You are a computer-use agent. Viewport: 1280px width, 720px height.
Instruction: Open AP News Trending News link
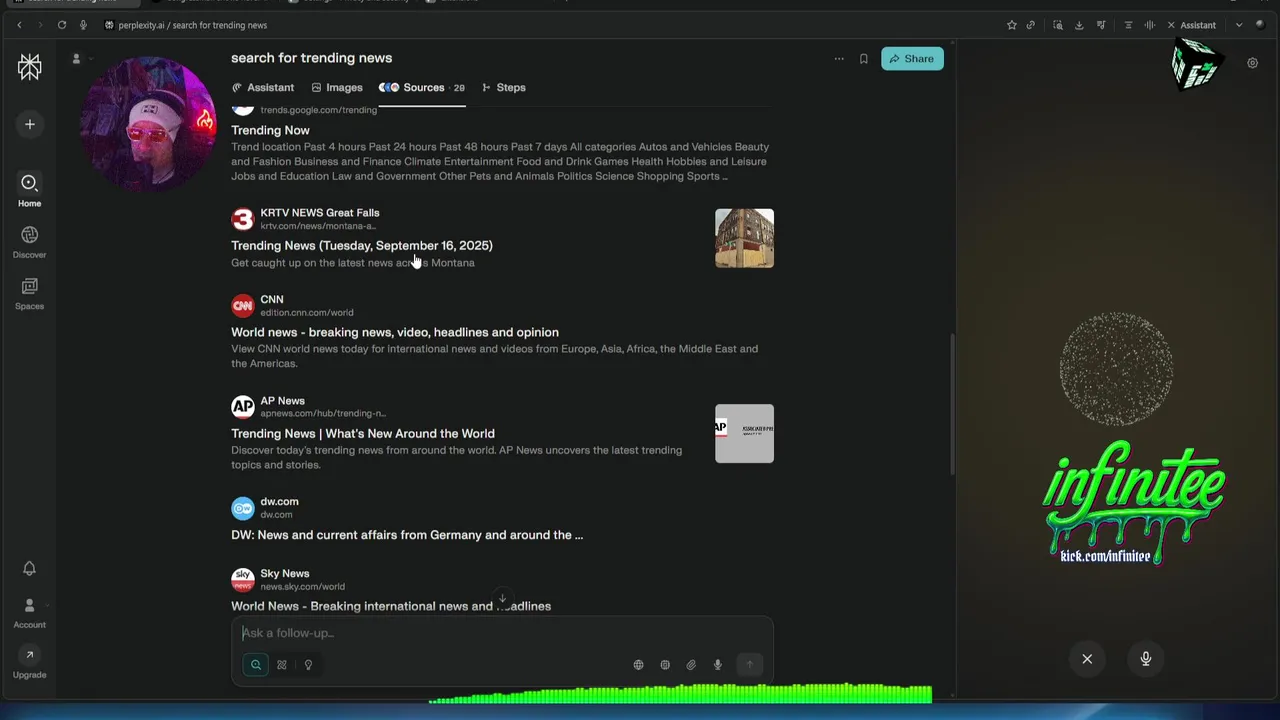point(363,433)
